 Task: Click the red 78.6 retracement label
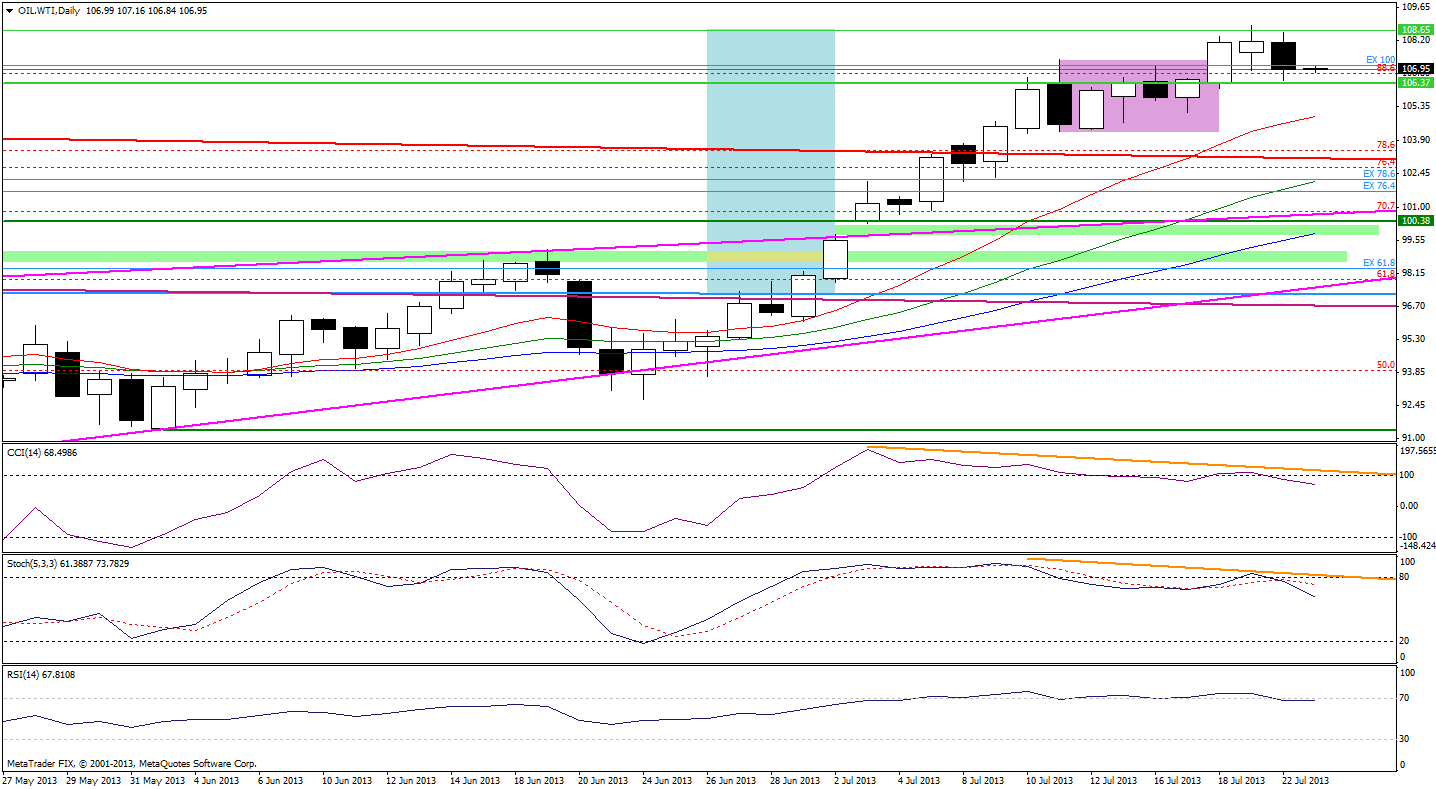pos(1386,145)
